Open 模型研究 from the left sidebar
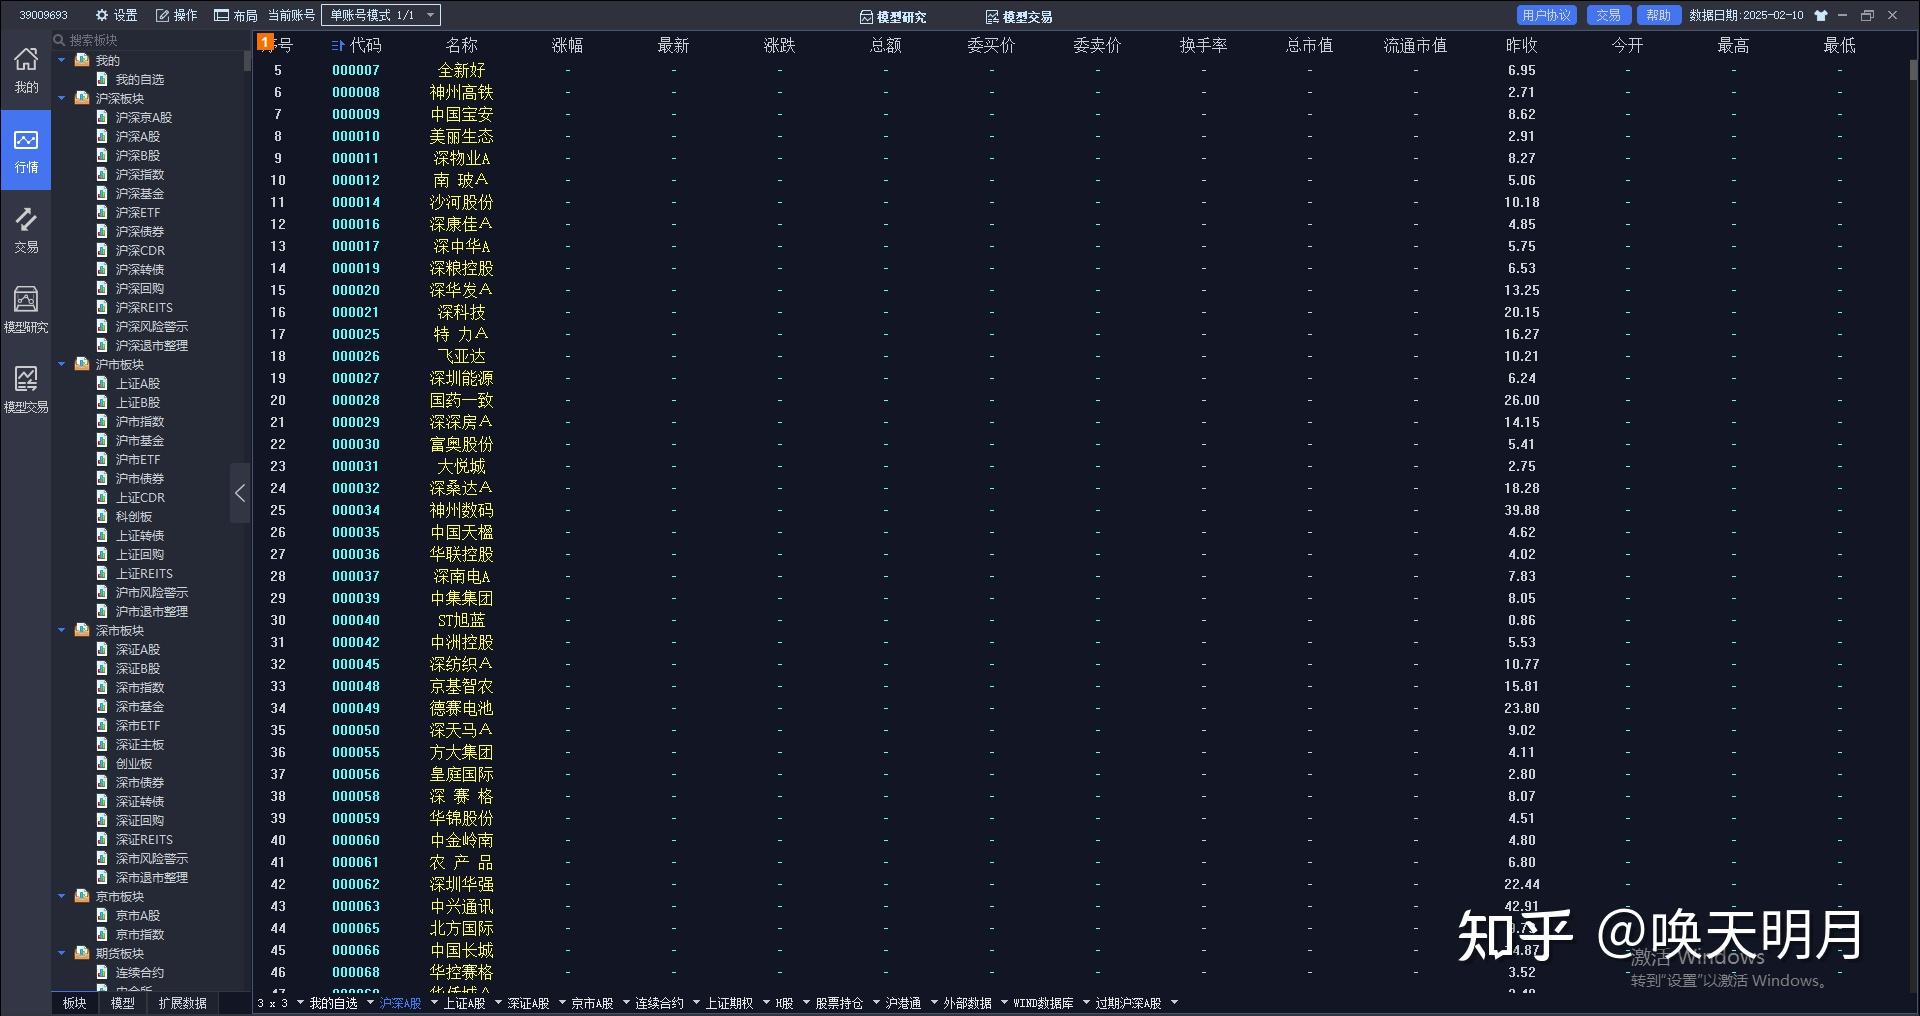1920x1016 pixels. coord(26,308)
